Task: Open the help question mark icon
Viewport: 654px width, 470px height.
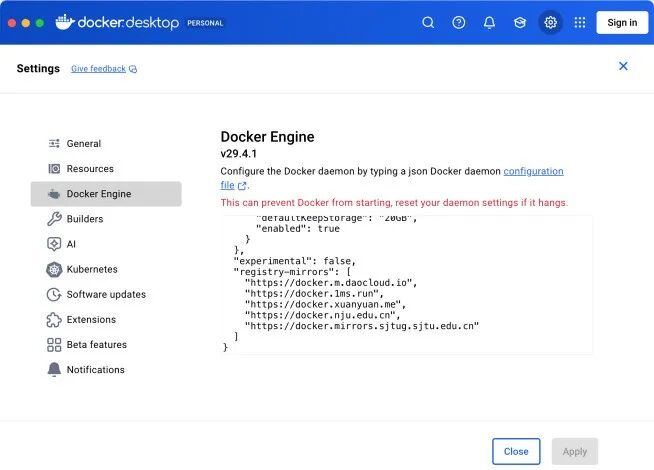Action: point(458,23)
